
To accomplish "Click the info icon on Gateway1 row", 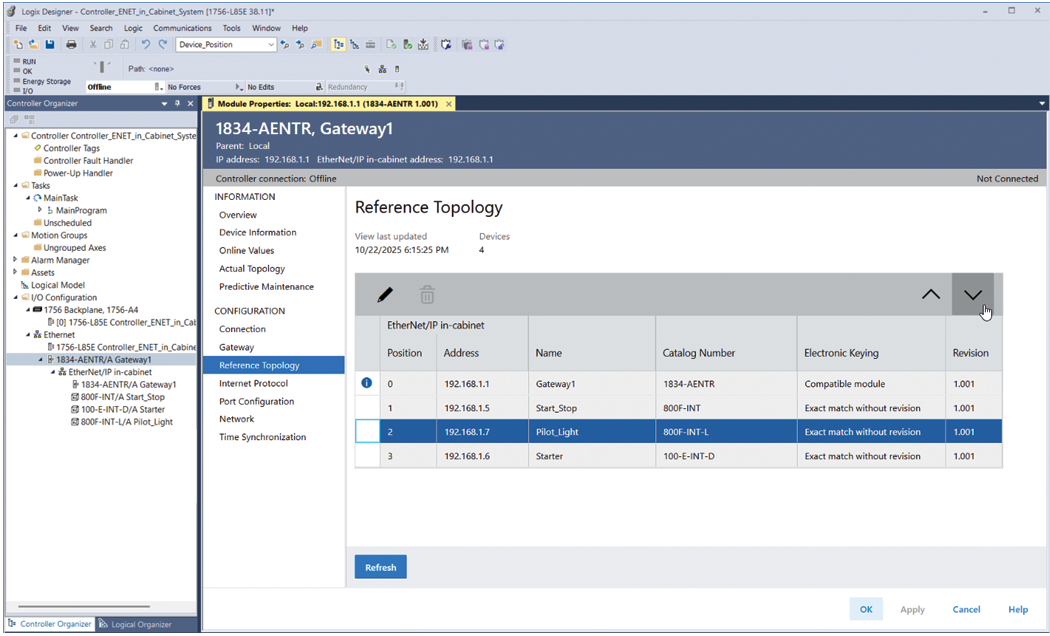I will pyautogui.click(x=366, y=384).
